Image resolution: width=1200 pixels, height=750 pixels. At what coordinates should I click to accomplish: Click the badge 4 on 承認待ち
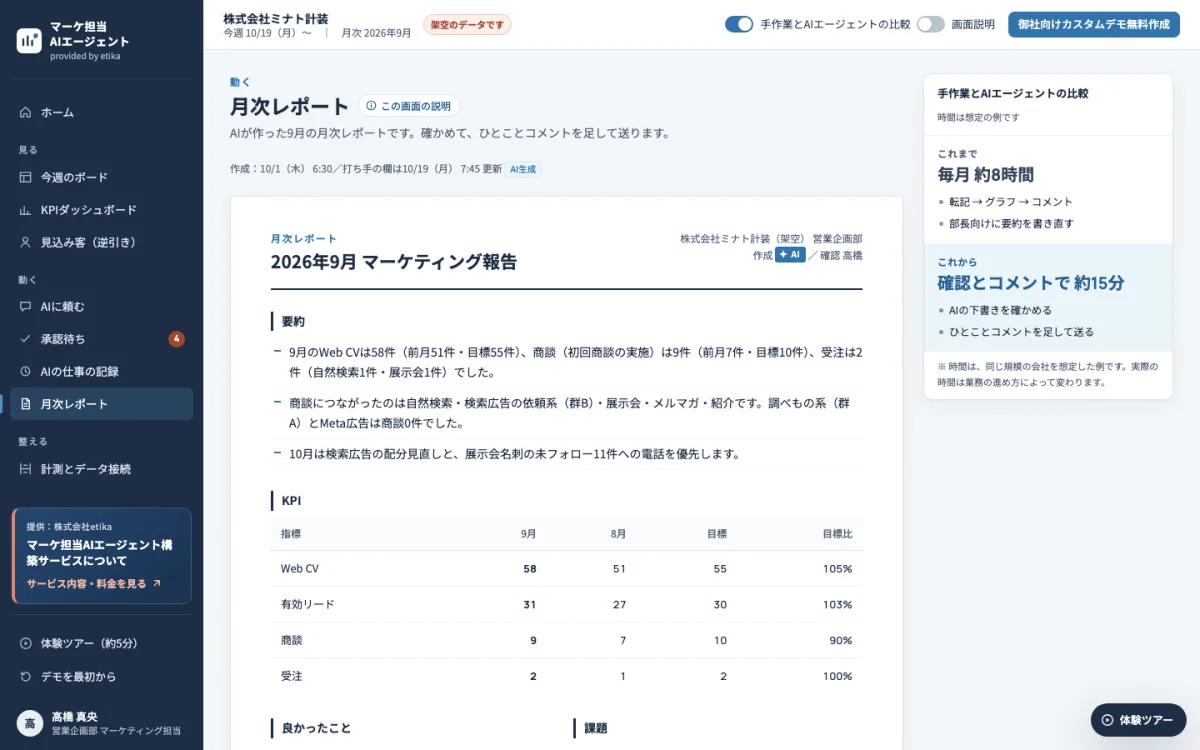pyautogui.click(x=177, y=339)
